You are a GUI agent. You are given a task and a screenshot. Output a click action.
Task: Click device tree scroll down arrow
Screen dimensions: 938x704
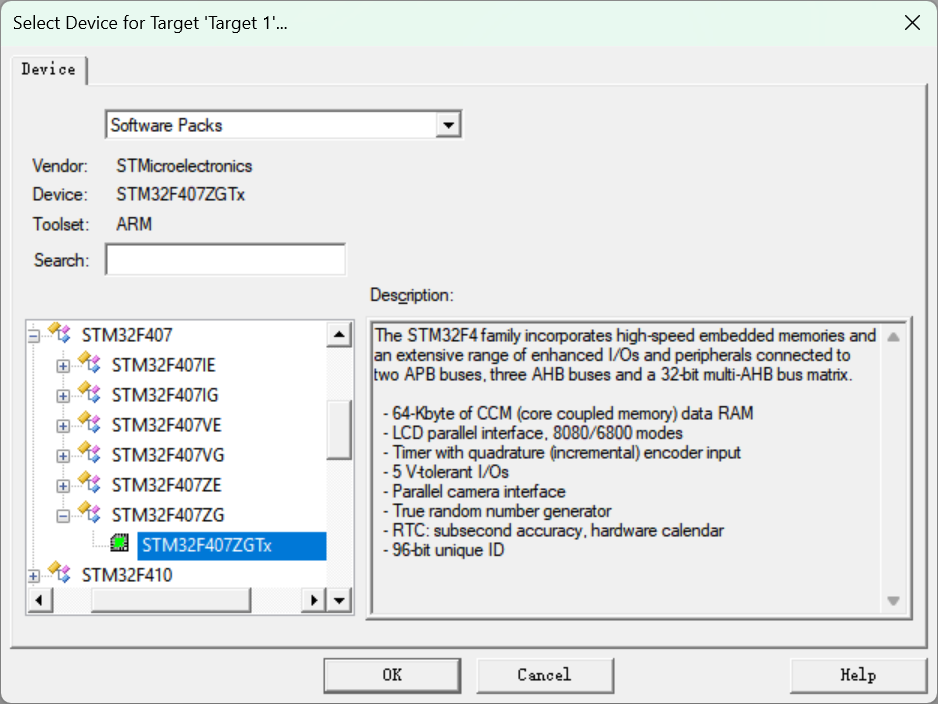339,600
